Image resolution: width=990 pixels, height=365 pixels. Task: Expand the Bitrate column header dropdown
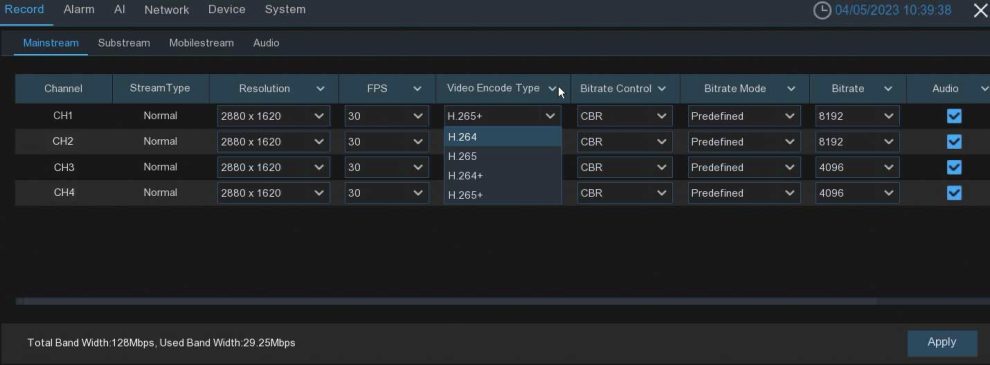click(x=888, y=89)
